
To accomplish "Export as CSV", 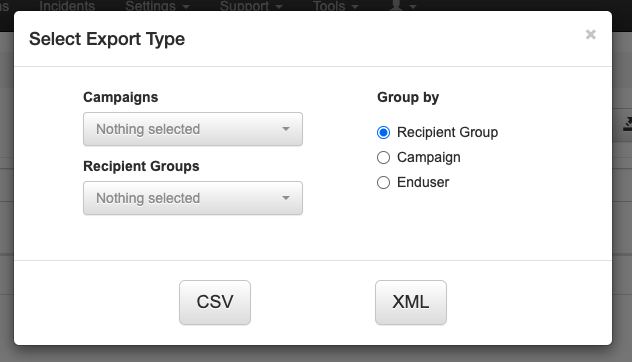I will (x=215, y=302).
